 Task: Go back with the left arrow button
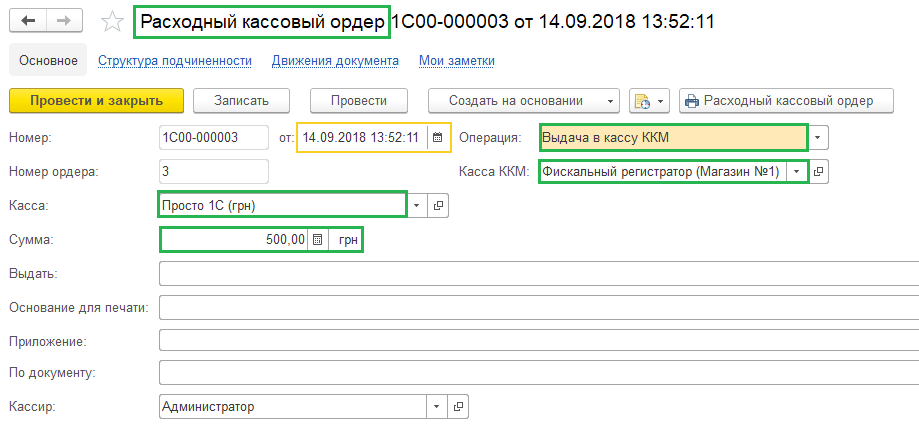click(x=28, y=21)
